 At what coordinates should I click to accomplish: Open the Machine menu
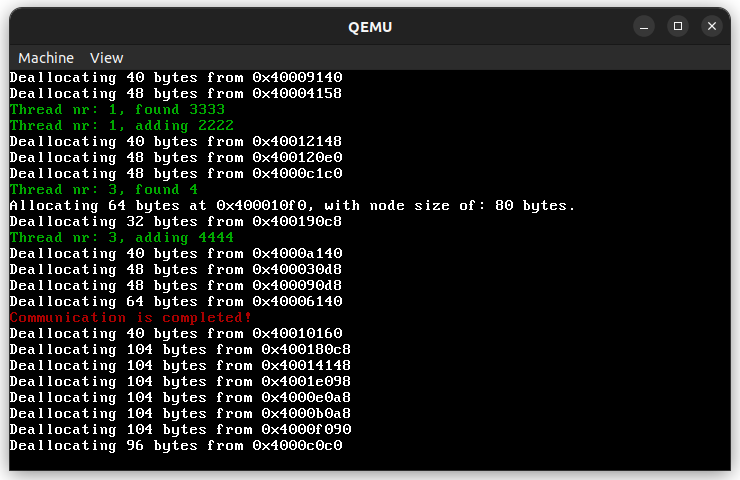[46, 58]
